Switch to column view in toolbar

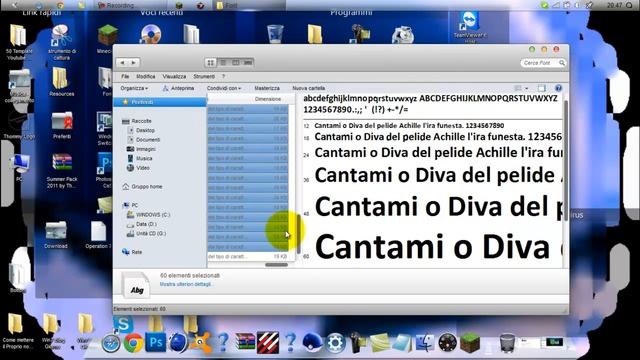click(236, 62)
